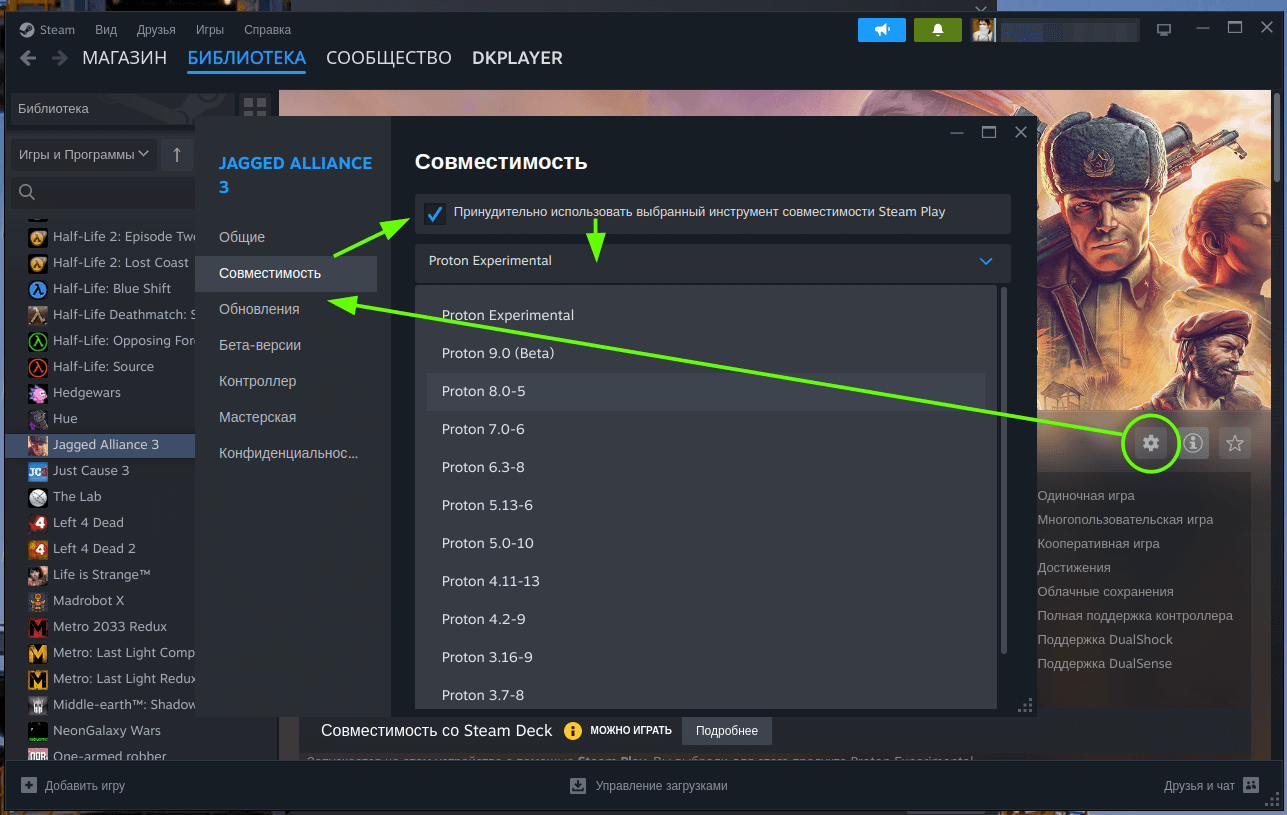1287x815 pixels.
Task: Go to СООБЩЕСТВО section
Action: (389, 58)
